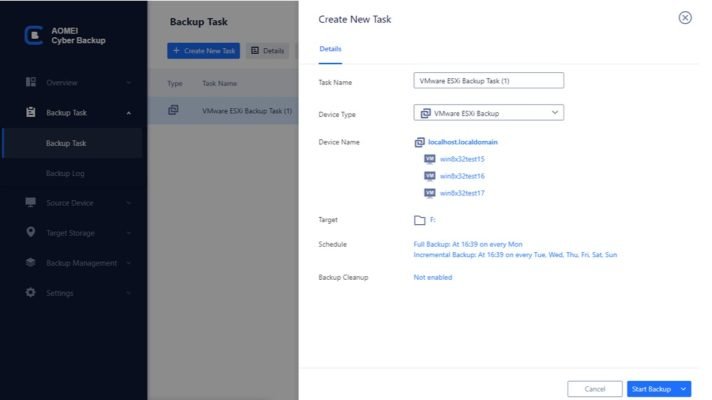Click the Target Storage pin icon
712x400 pixels.
(x=30, y=232)
